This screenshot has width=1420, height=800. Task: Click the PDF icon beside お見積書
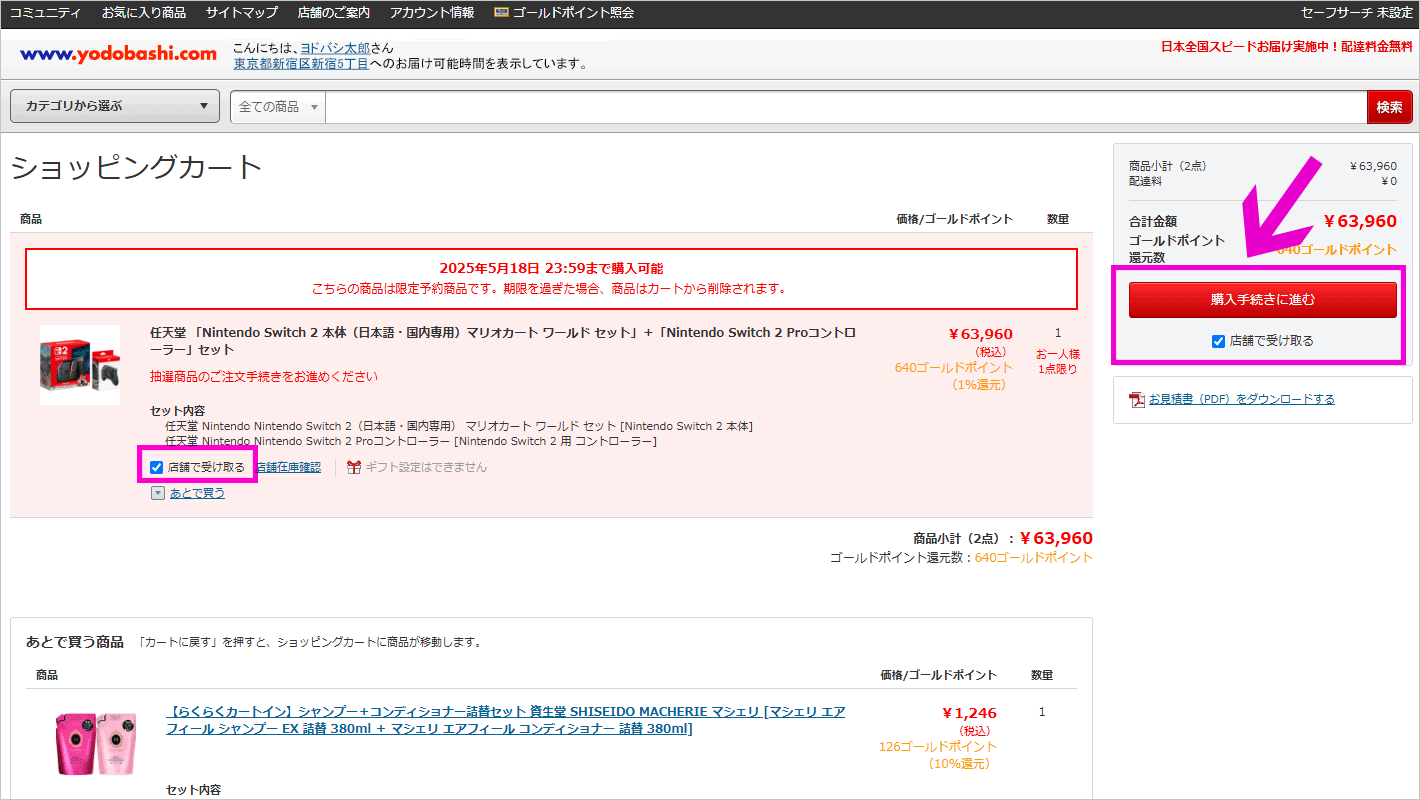1137,400
